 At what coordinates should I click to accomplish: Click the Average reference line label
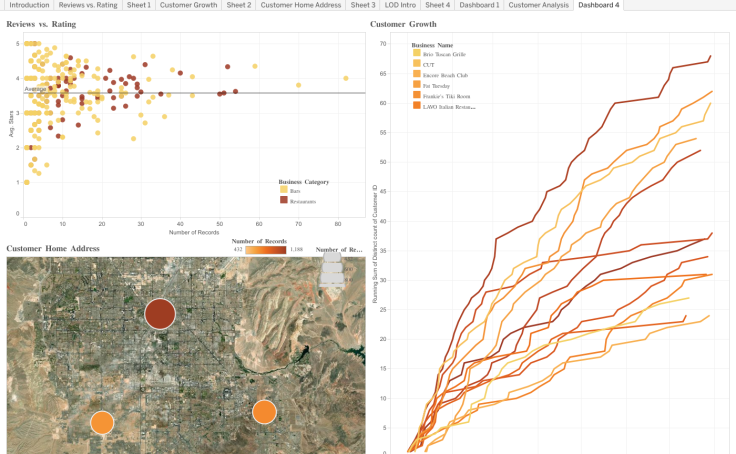point(36,90)
